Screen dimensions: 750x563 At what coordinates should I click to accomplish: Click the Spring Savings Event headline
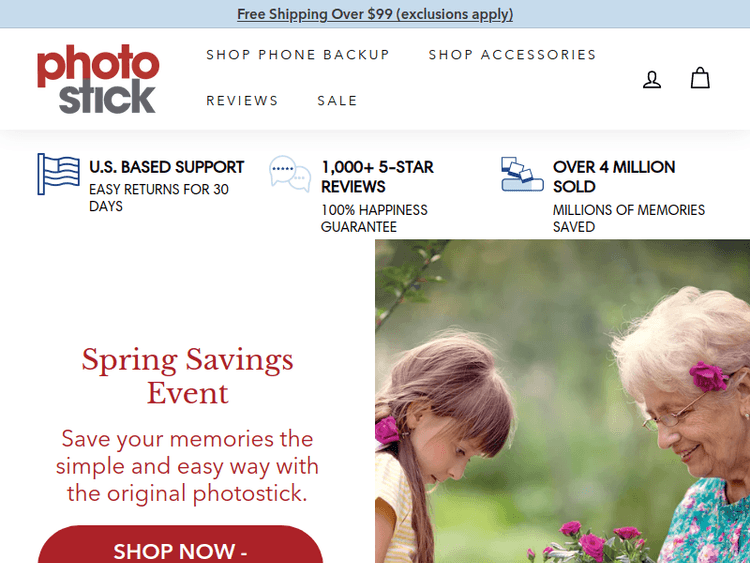188,376
